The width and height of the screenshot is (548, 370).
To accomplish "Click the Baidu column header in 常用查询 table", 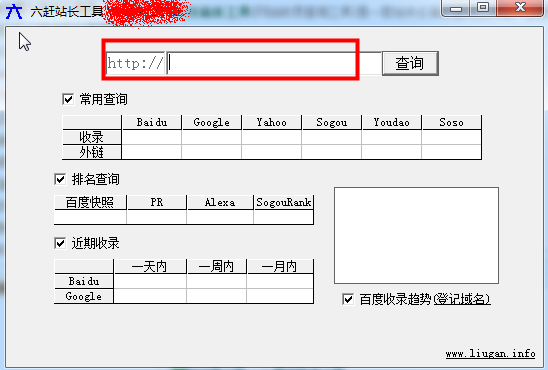I will pyautogui.click(x=152, y=122).
